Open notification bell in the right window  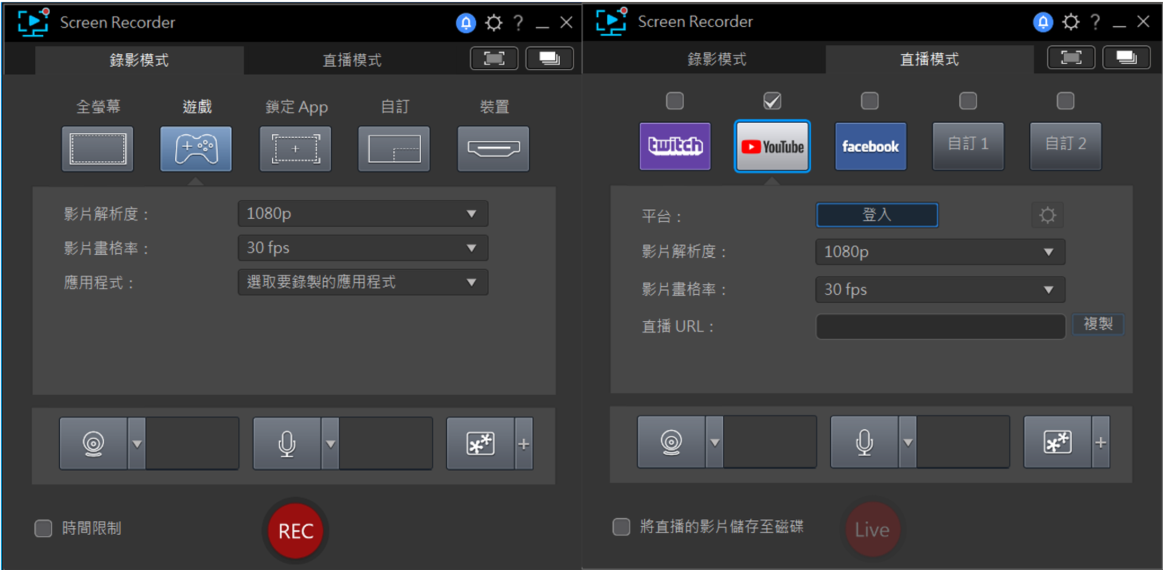pos(1044,22)
